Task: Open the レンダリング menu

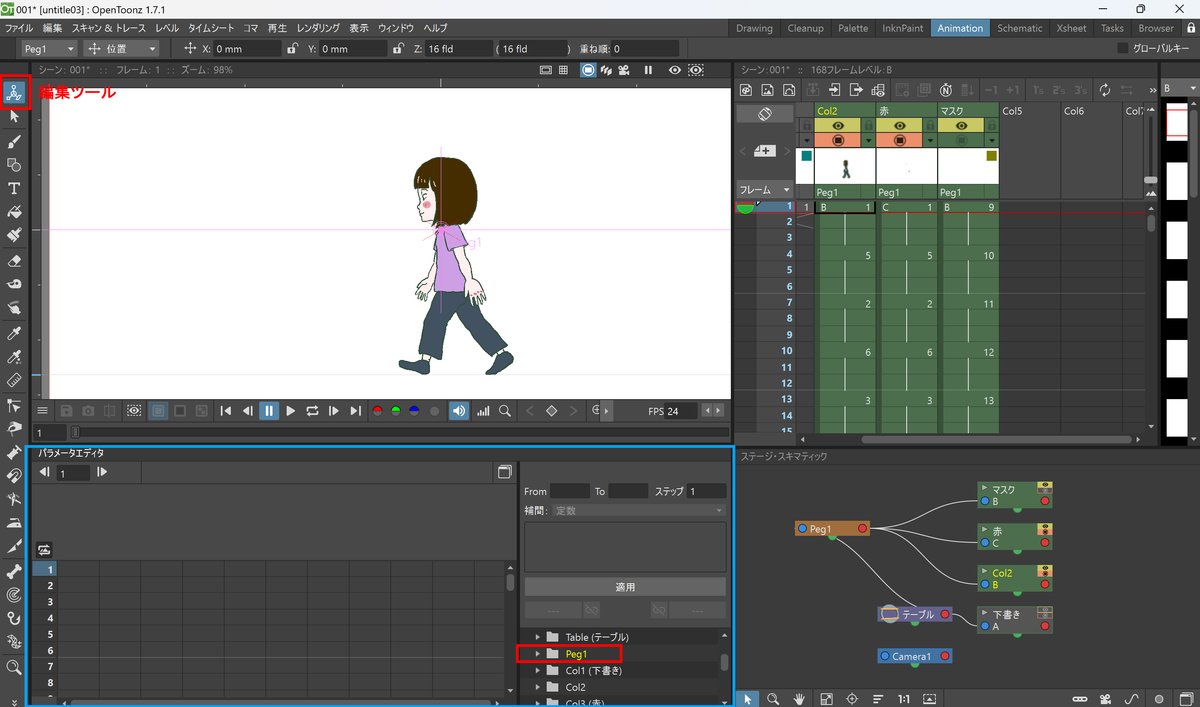Action: coord(319,28)
